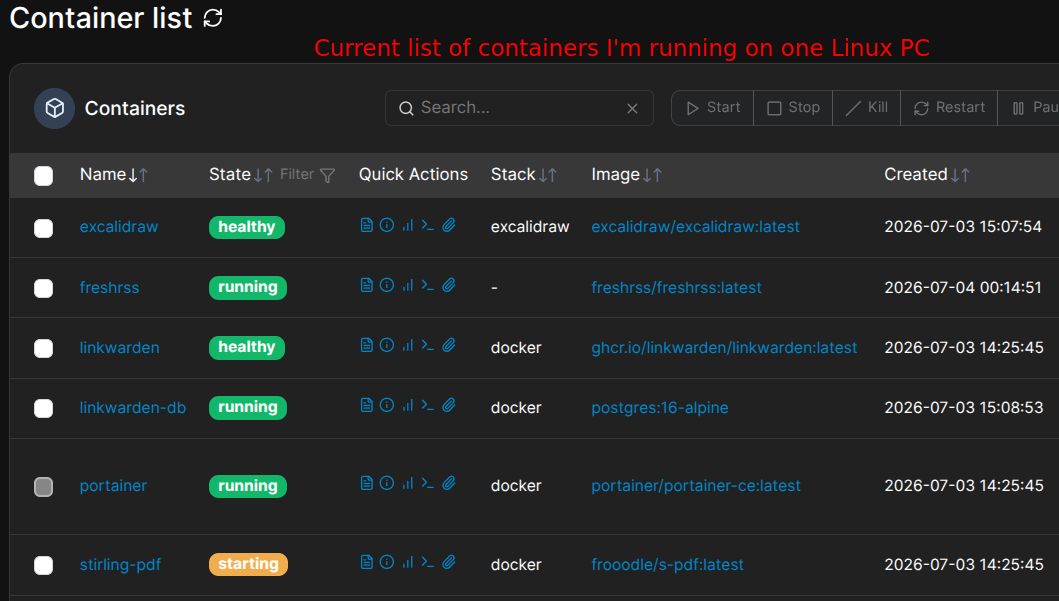
Task: Open freshrss exec console icon
Action: (x=428, y=285)
